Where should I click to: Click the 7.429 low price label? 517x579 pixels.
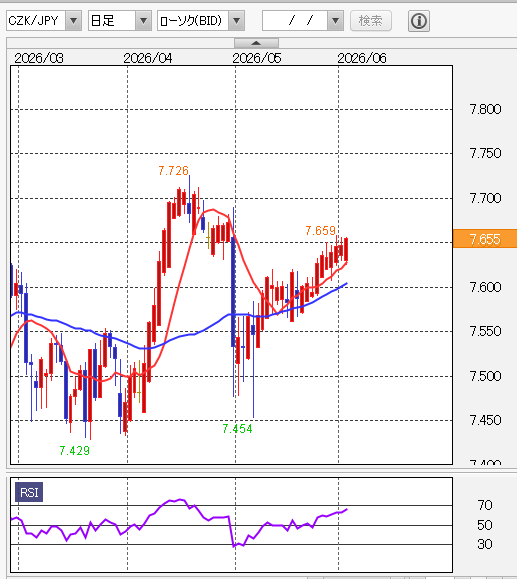[75, 450]
